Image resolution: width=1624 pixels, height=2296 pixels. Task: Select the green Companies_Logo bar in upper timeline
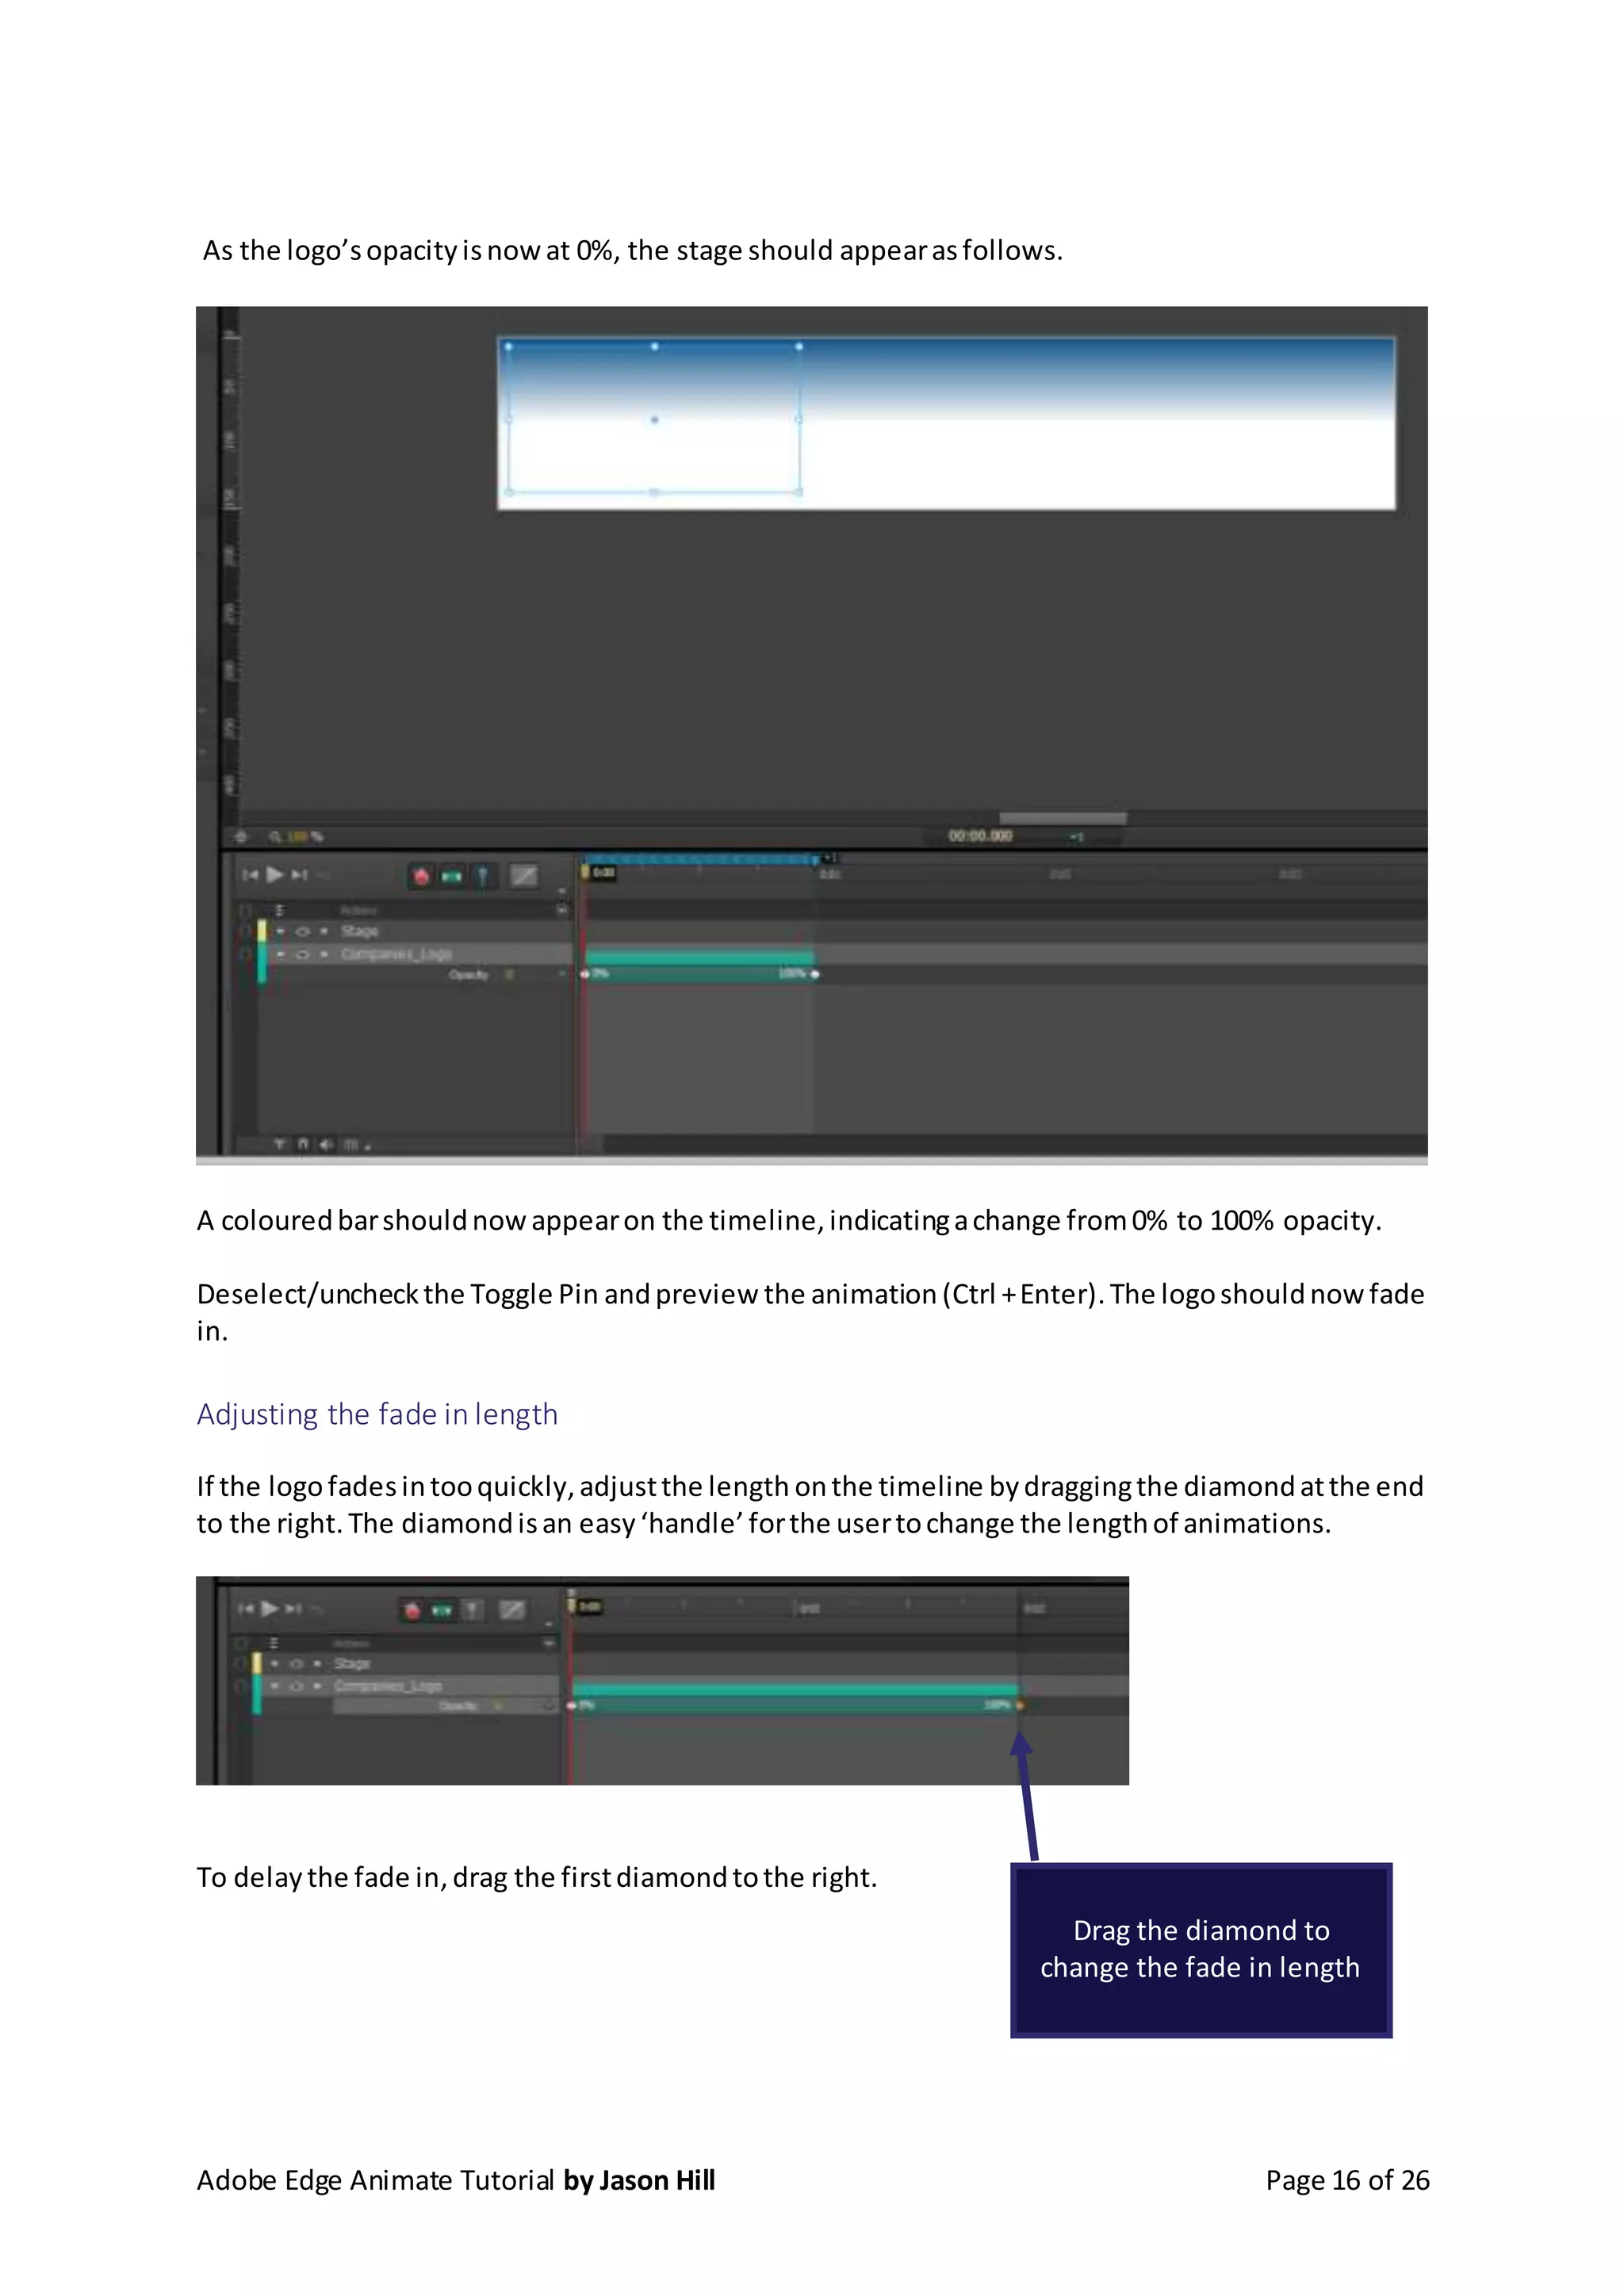click(x=700, y=958)
